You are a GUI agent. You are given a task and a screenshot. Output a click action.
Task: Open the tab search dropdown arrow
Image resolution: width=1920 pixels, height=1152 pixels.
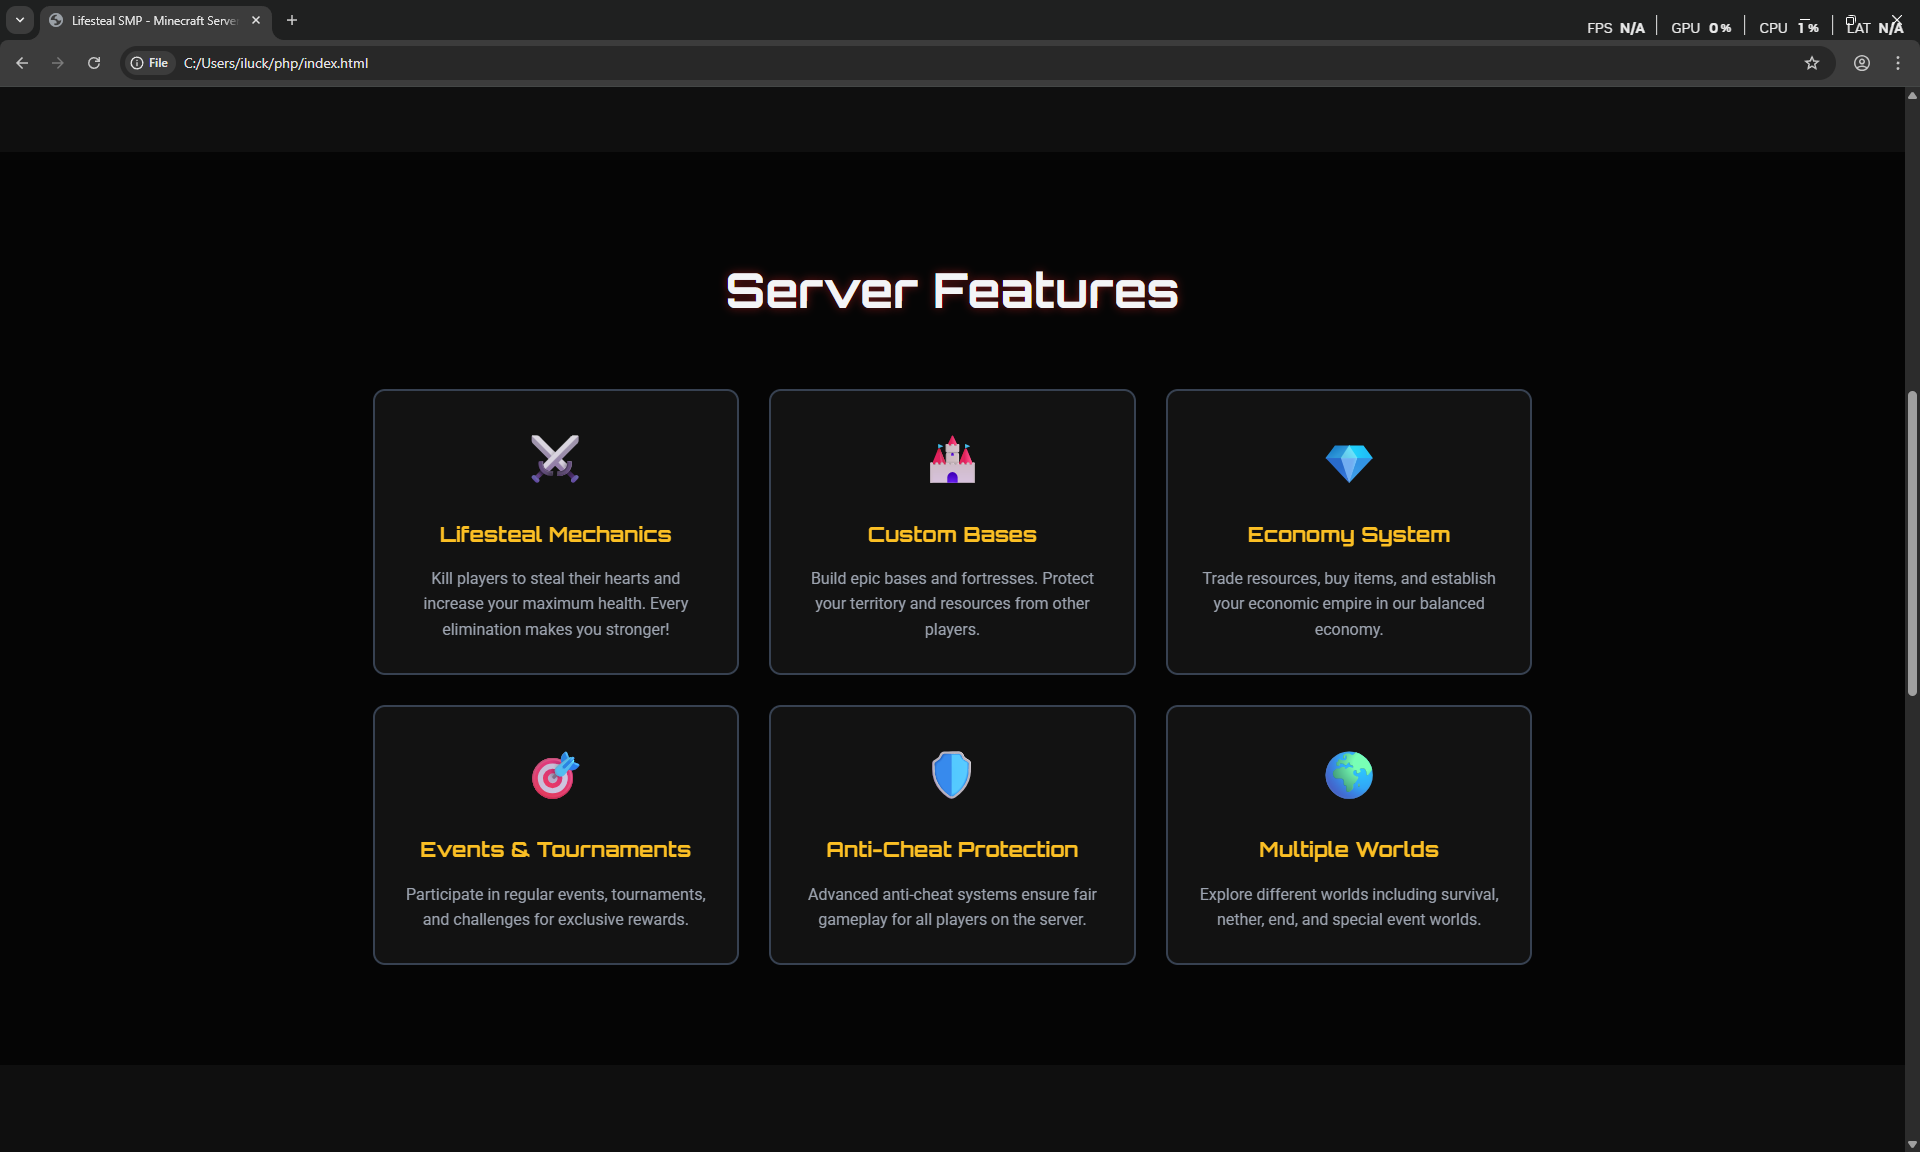pyautogui.click(x=19, y=20)
